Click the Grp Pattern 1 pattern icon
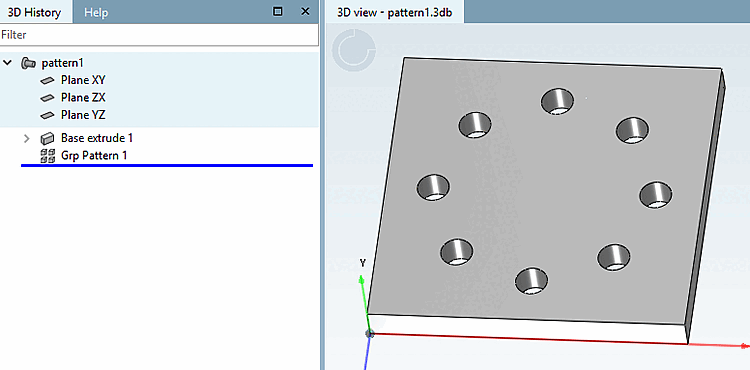Screen dimensions: 750x370 48,155
